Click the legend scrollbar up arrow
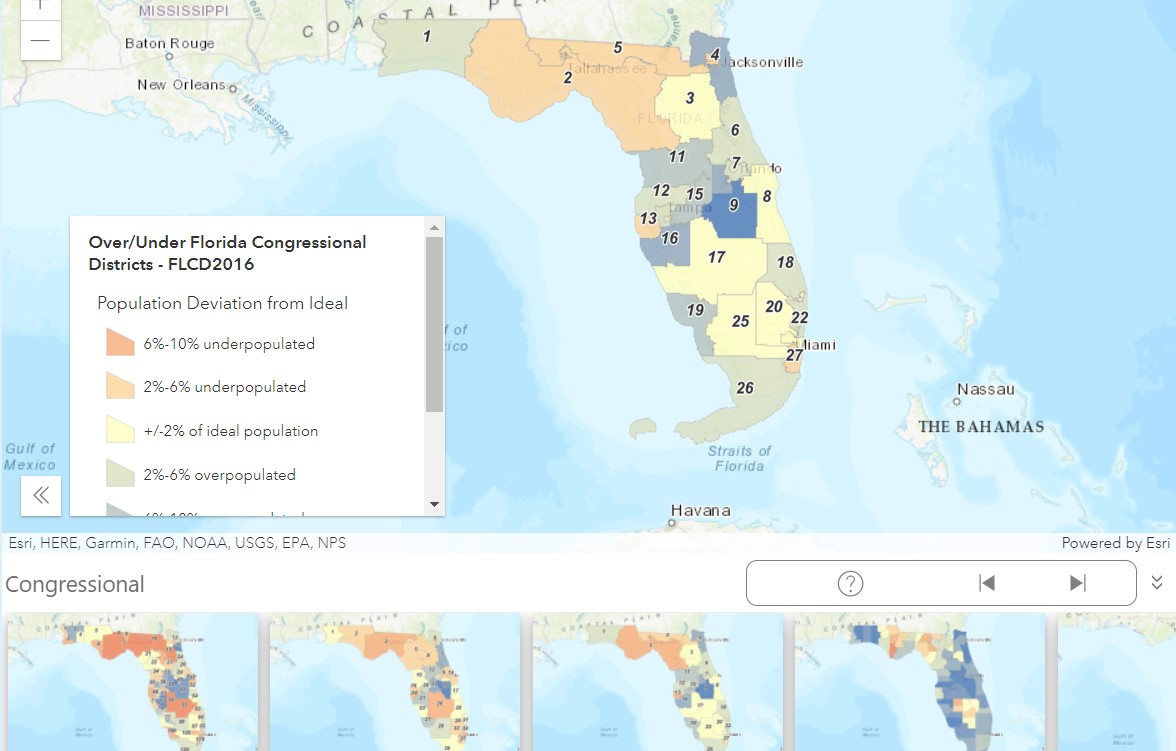Screen dimensions: 1176x751 434,227
